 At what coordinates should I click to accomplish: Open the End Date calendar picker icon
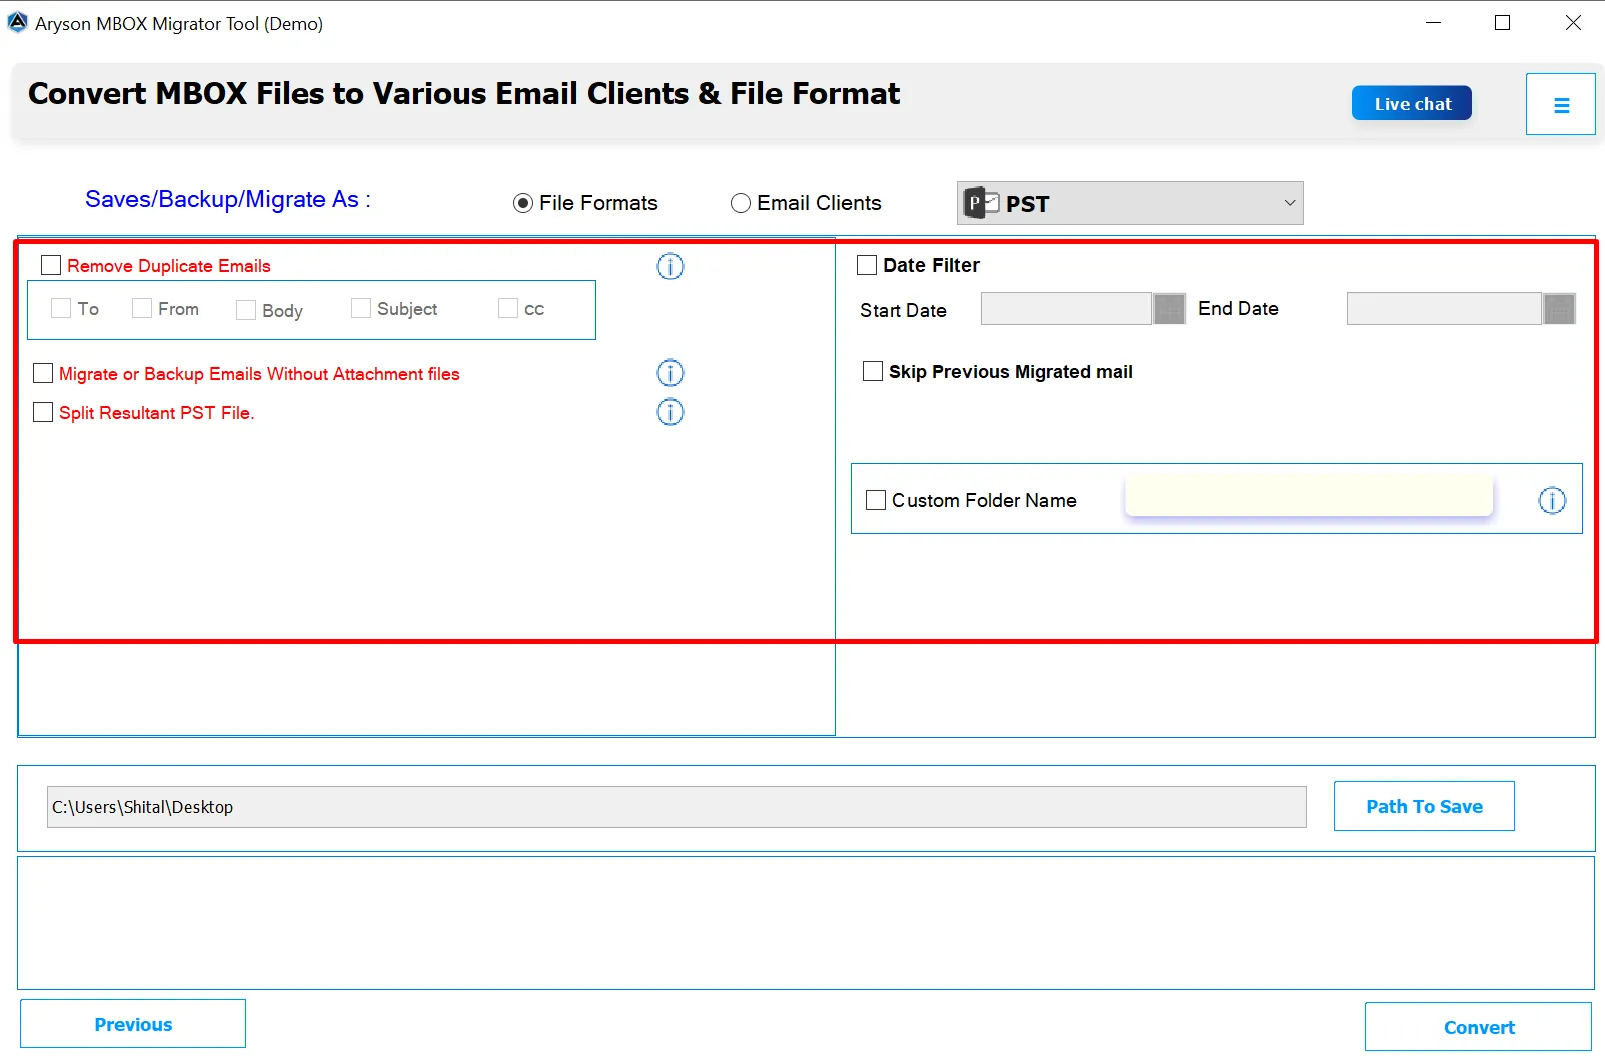pyautogui.click(x=1560, y=309)
